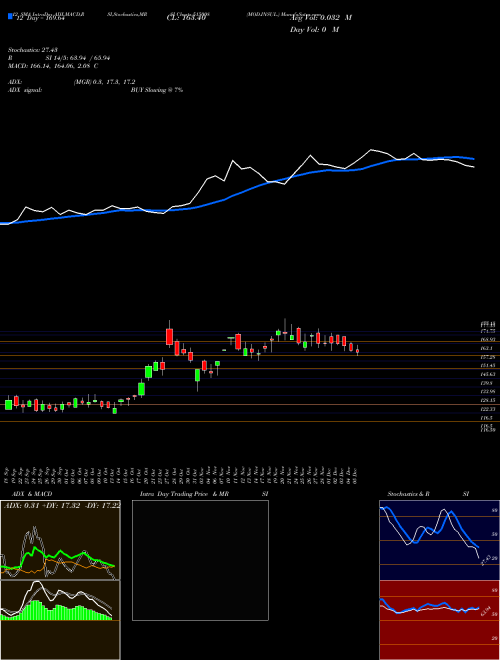Click the 'SI 14/3: 63.94 / 65.94' reading
This screenshot has width=500, height=660.
76,58
